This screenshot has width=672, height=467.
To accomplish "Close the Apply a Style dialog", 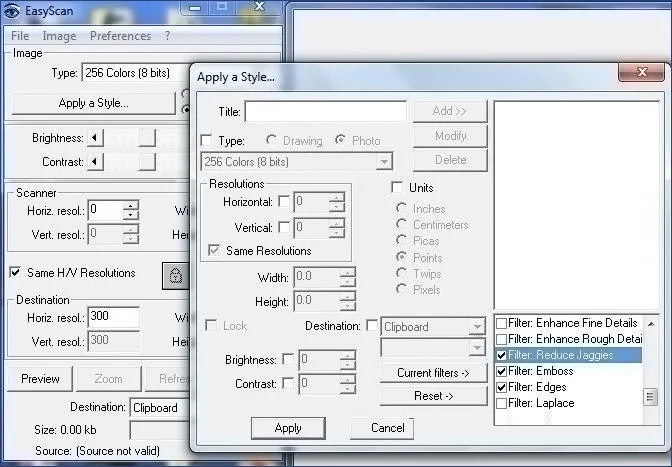I will (642, 72).
